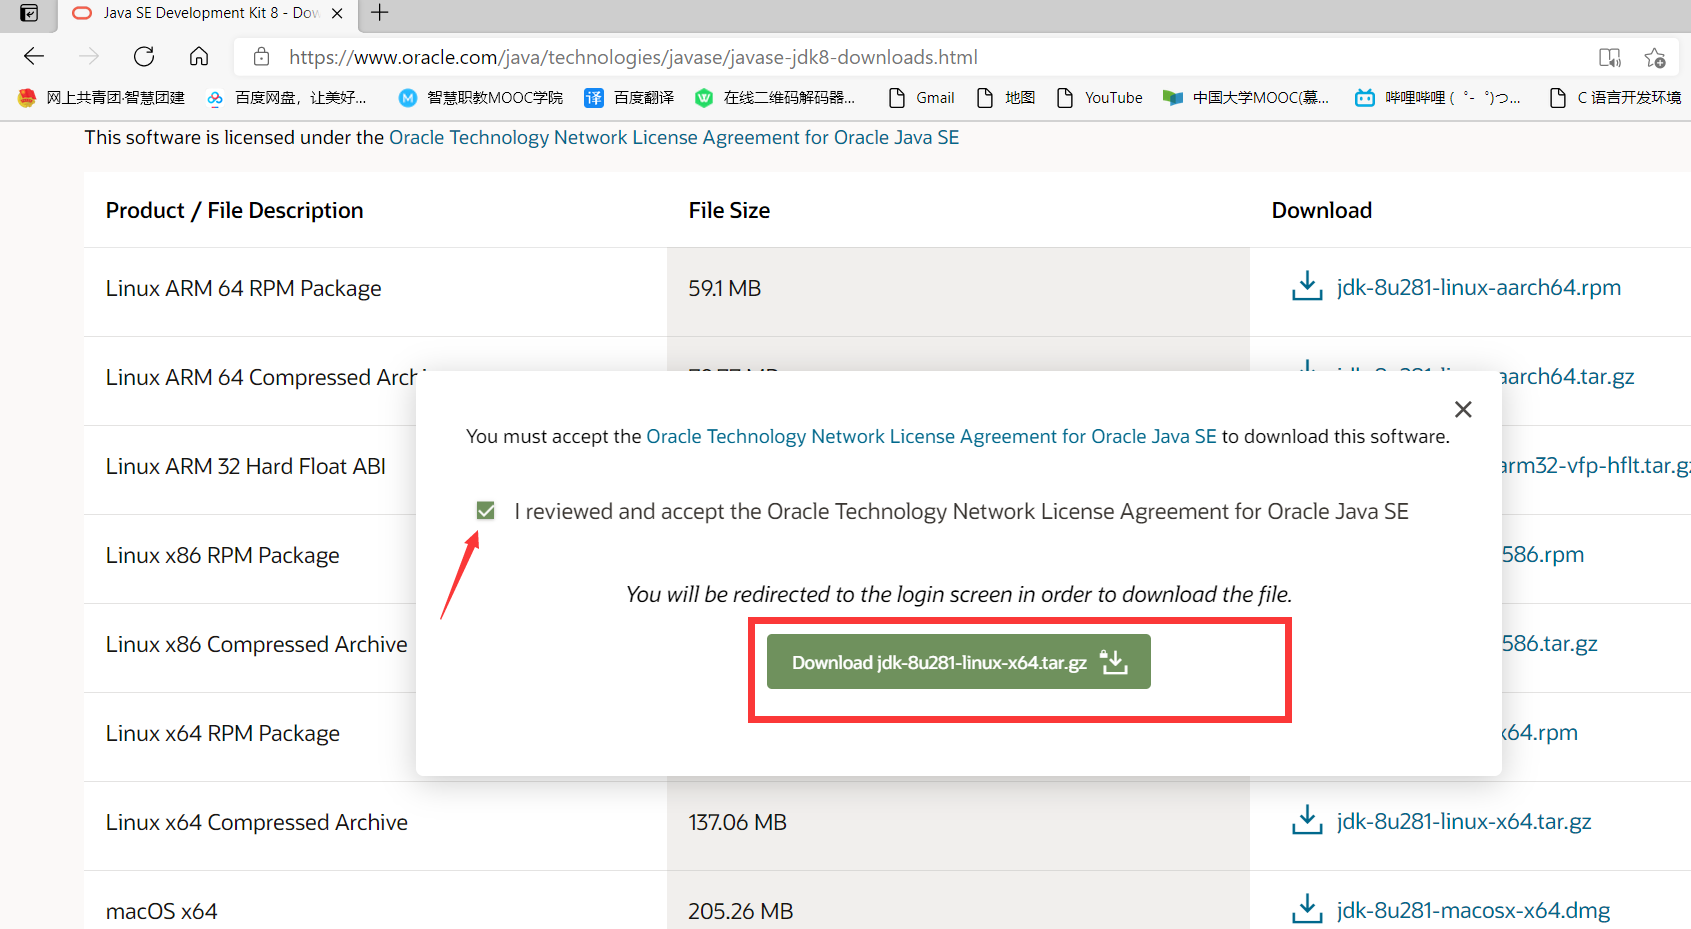Close the Java SE Development Kit 8 tab
This screenshot has height=929, width=1691.
[337, 13]
